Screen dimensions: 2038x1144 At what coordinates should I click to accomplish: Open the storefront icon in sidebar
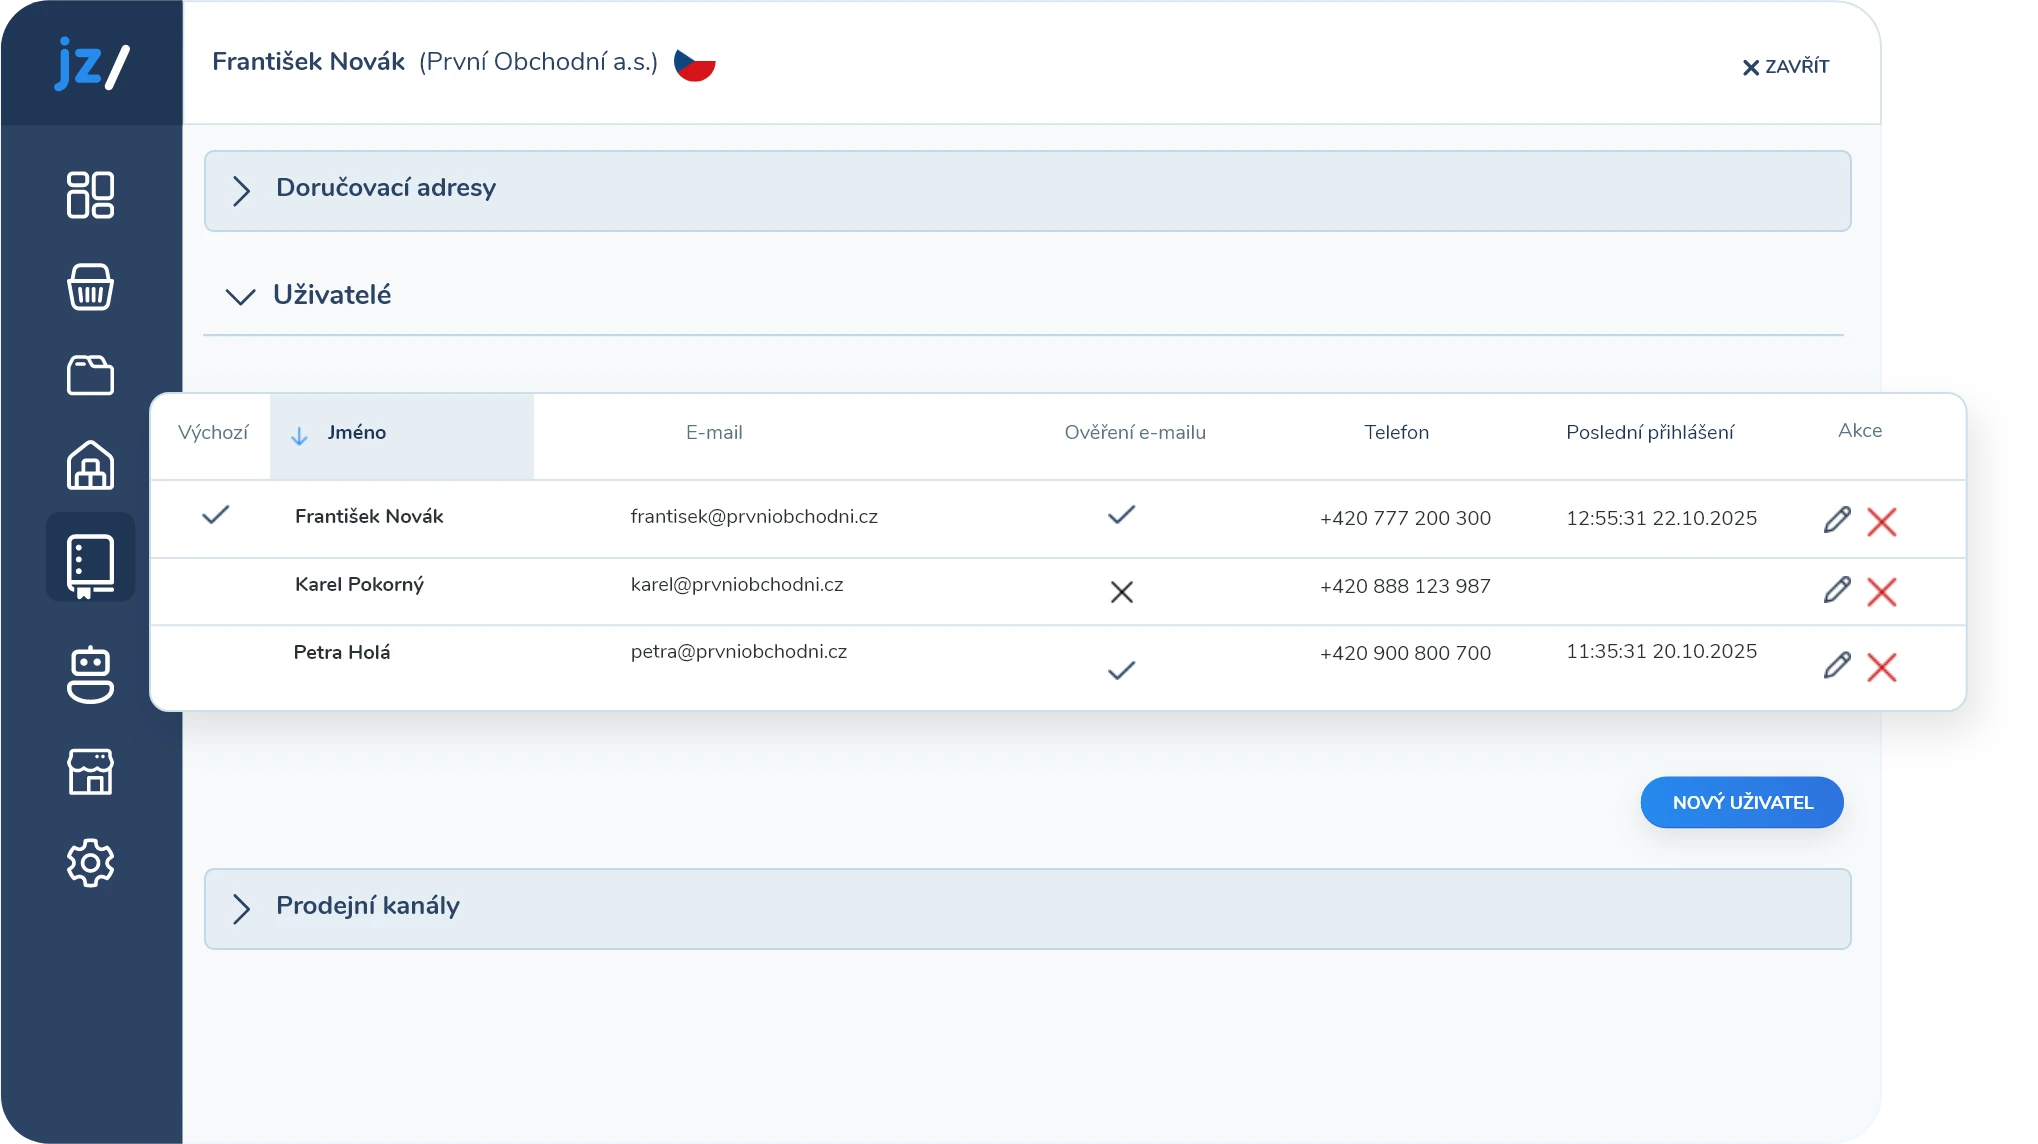(x=90, y=772)
